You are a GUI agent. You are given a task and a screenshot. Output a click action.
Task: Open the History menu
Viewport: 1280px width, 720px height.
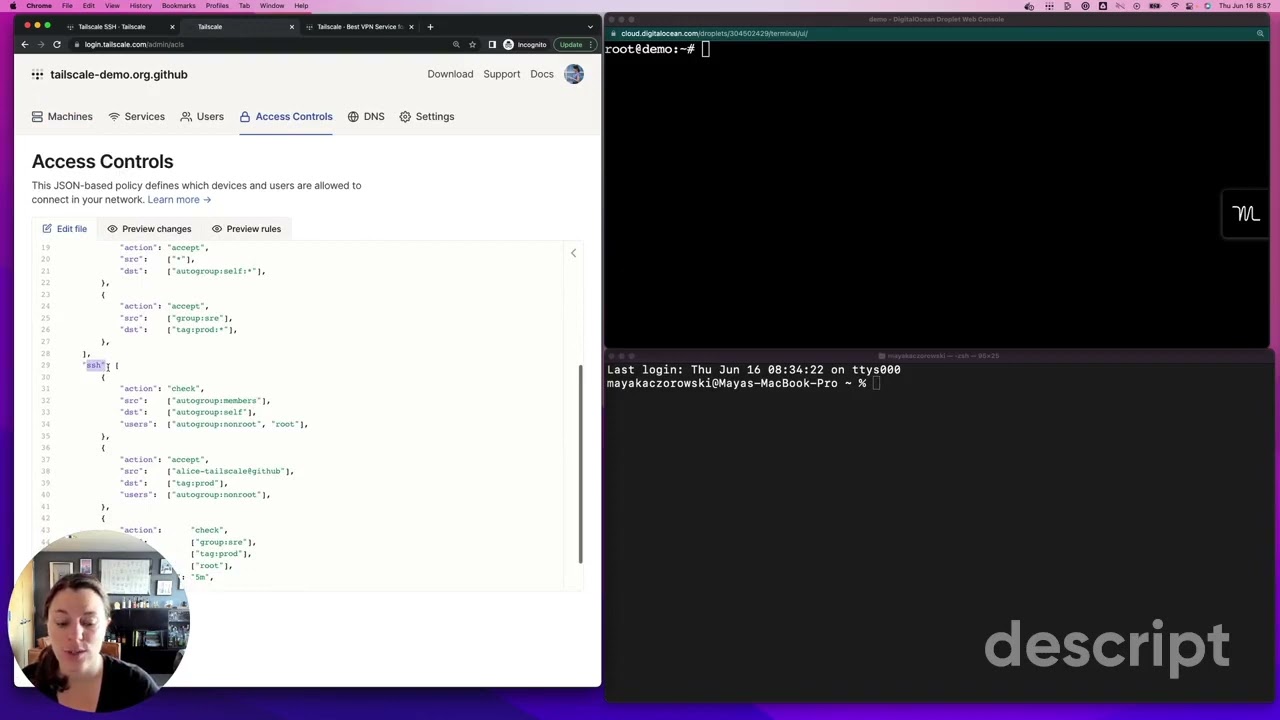click(140, 6)
